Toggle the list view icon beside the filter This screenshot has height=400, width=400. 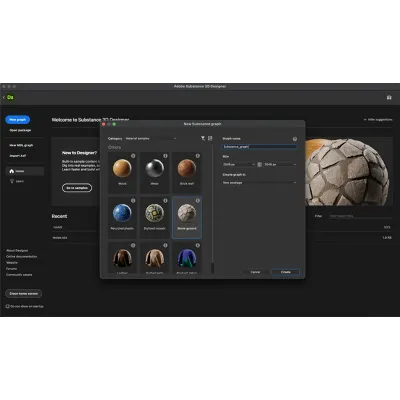point(210,138)
